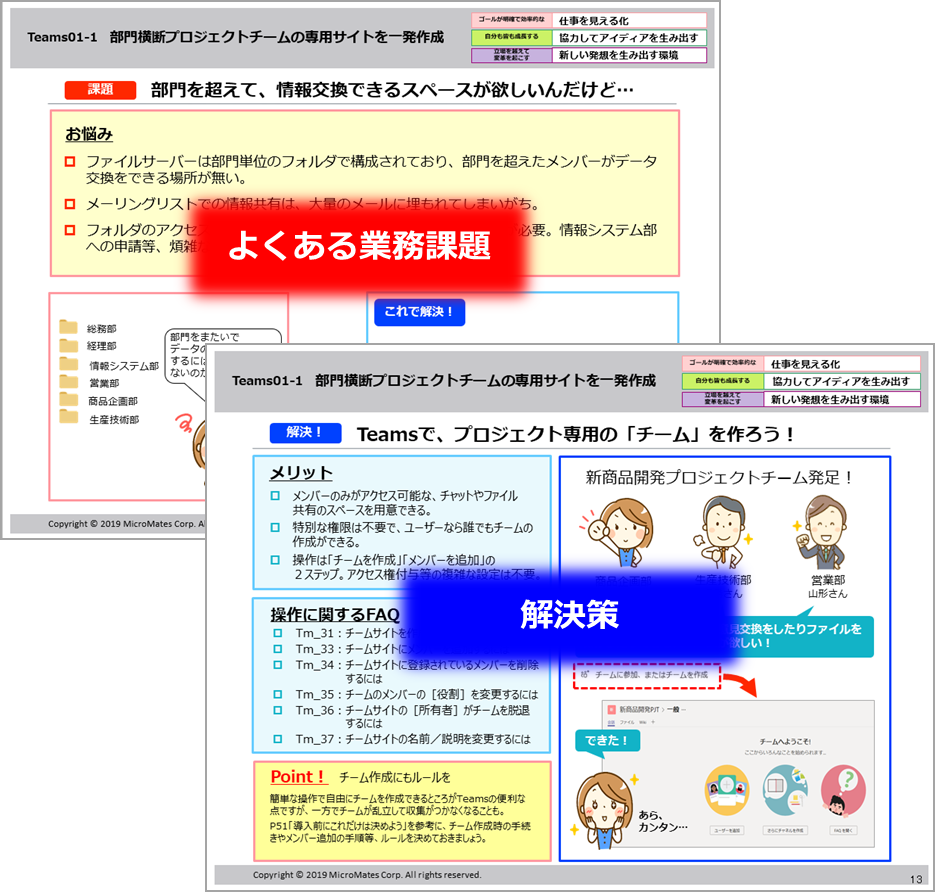The image size is (935, 892).
Task: Click the 特別な権限は不要 merit bullet
Action: click(x=402, y=535)
